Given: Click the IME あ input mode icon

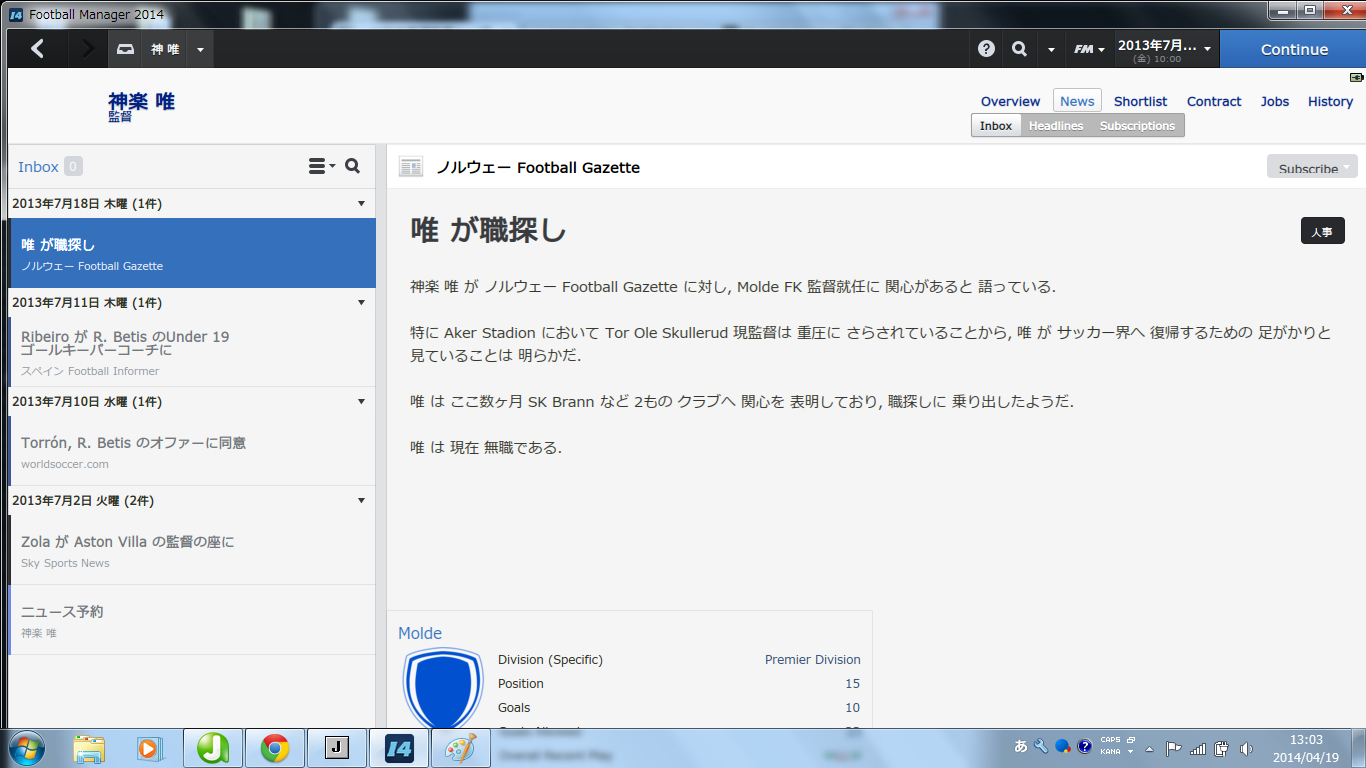Looking at the screenshot, I should [1021, 746].
